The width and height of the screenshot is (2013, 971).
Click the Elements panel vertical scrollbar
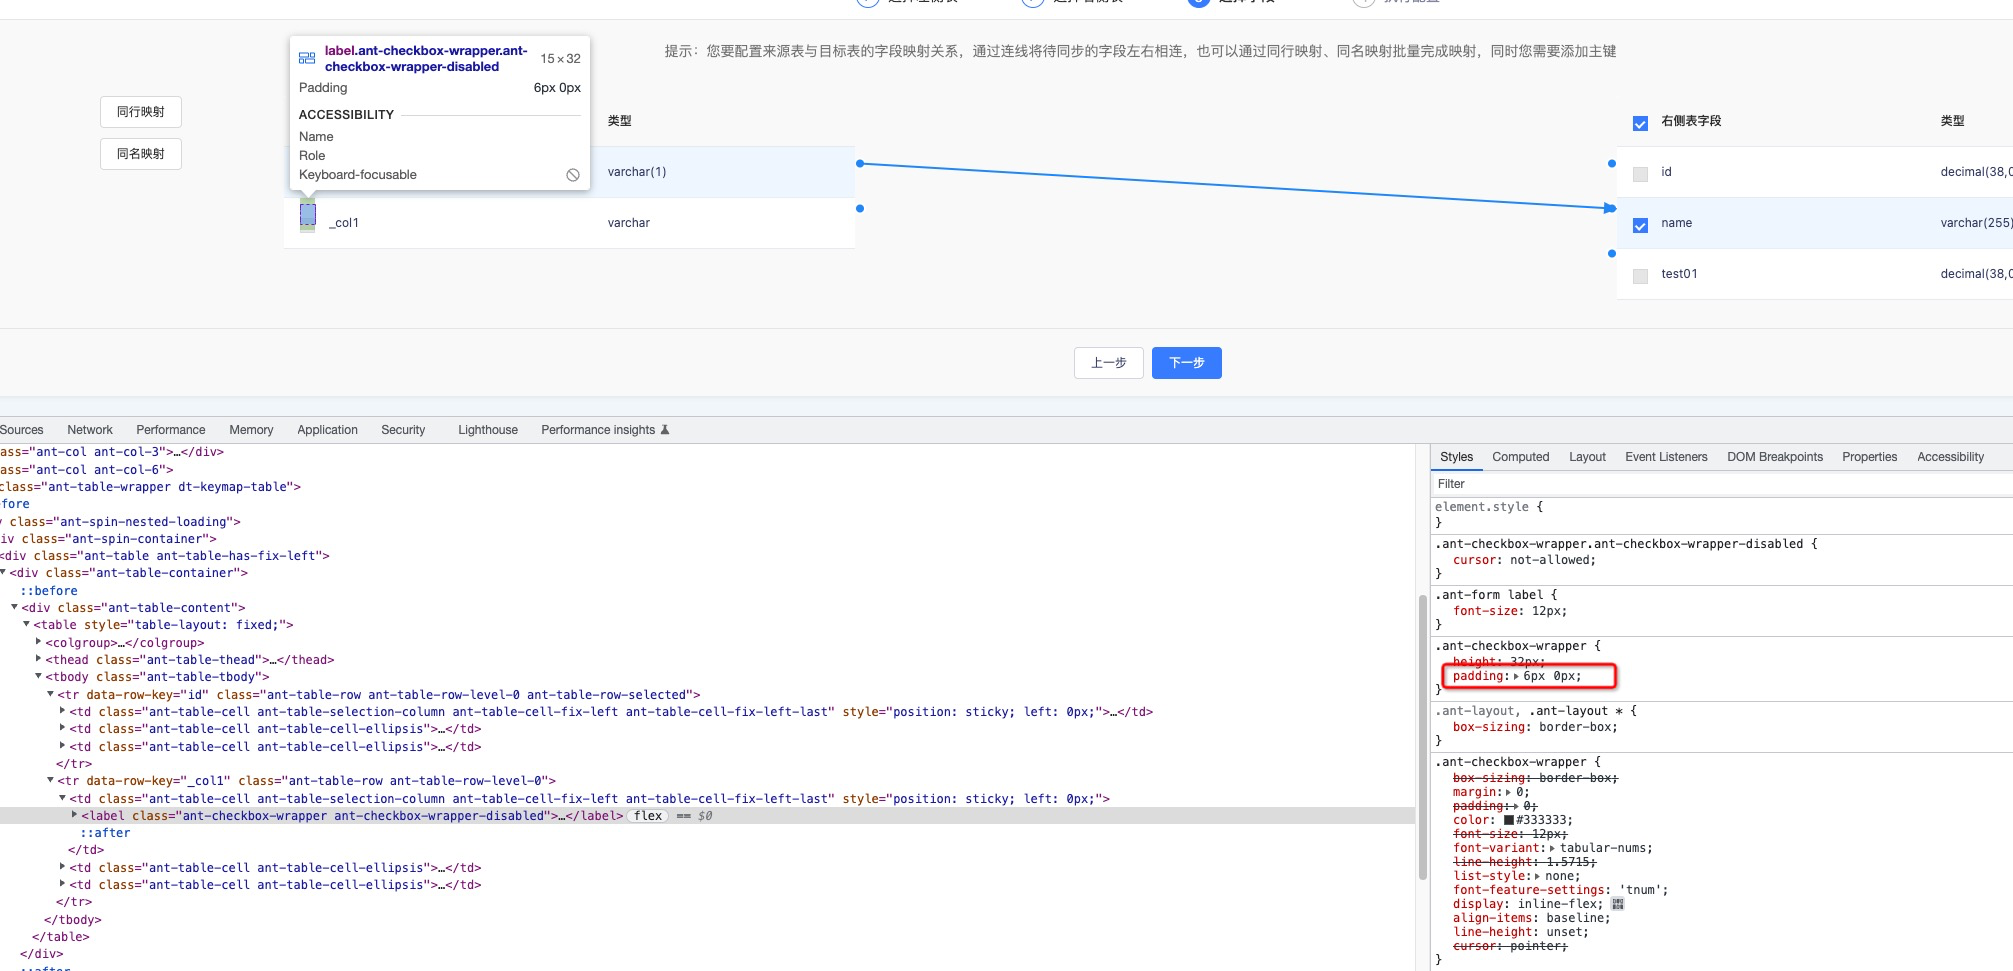[x=1422, y=736]
